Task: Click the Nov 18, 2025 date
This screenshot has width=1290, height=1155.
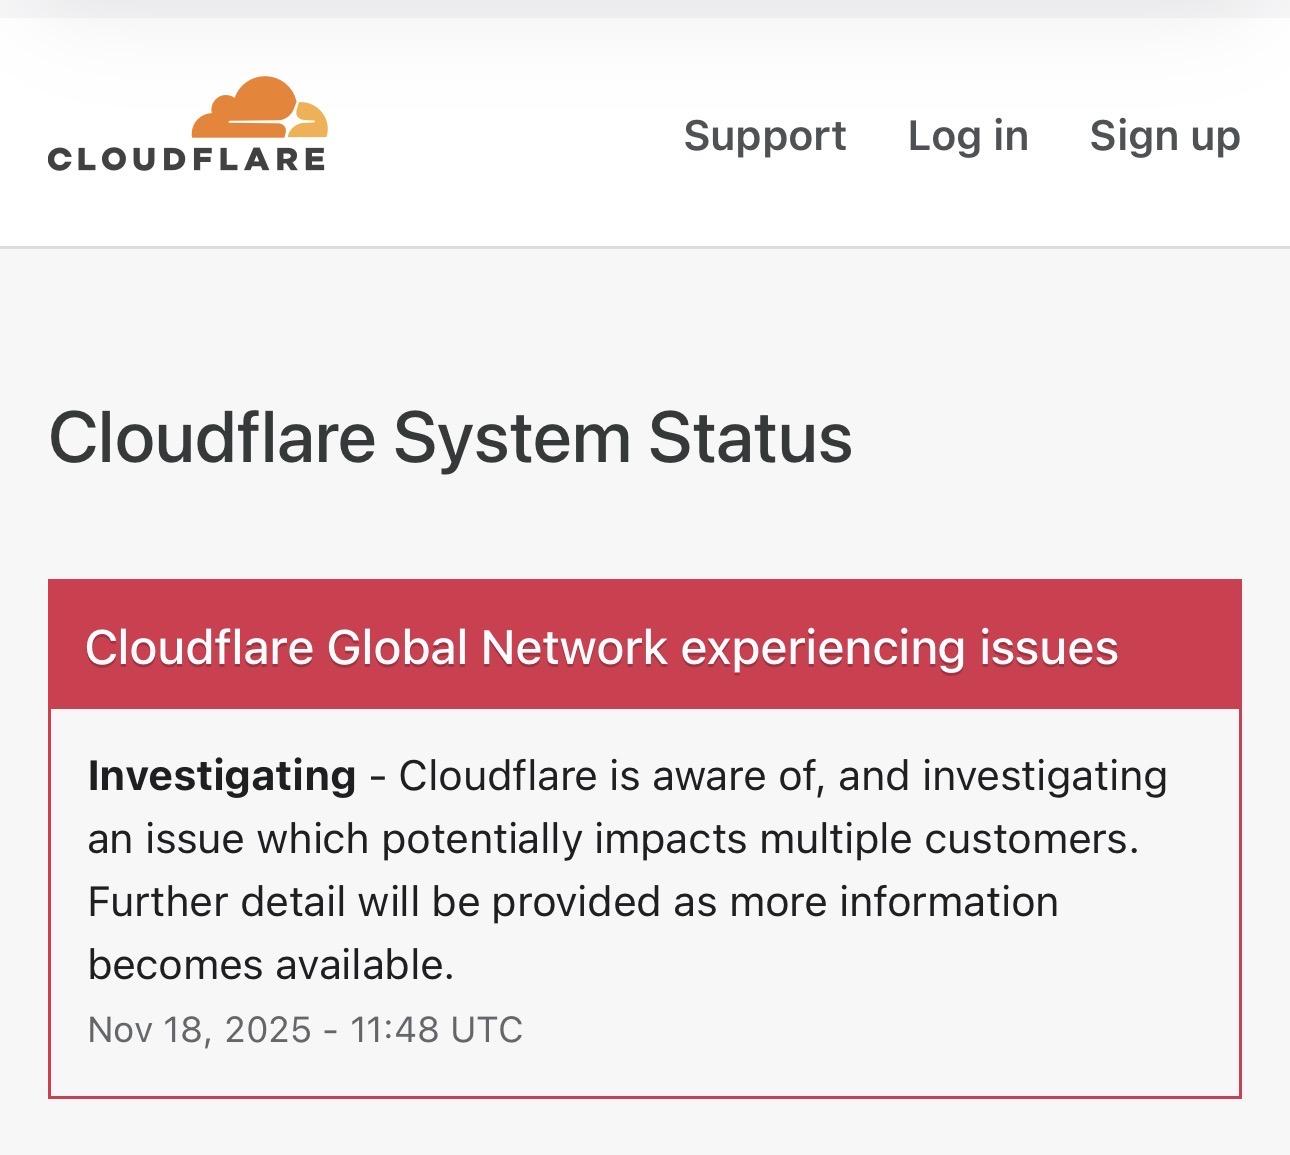Action: click(200, 1029)
